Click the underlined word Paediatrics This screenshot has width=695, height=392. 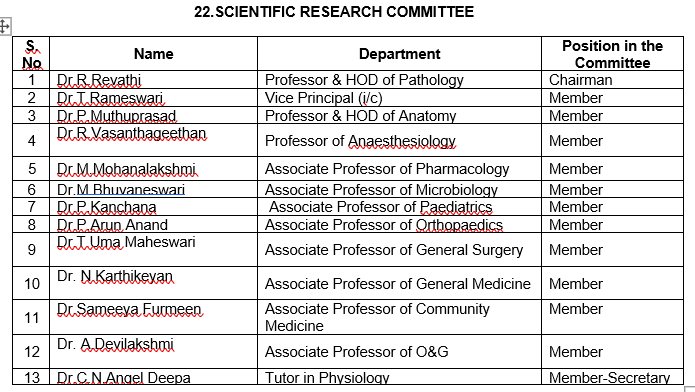pyautogui.click(x=456, y=207)
